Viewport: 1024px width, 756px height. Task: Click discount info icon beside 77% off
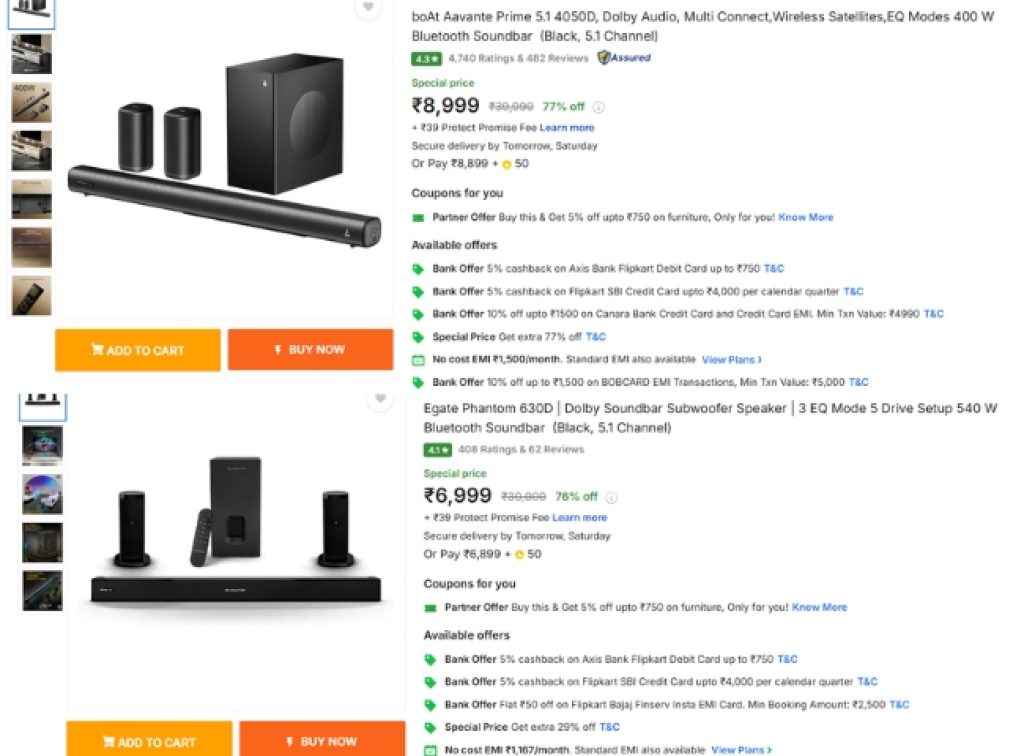point(598,107)
